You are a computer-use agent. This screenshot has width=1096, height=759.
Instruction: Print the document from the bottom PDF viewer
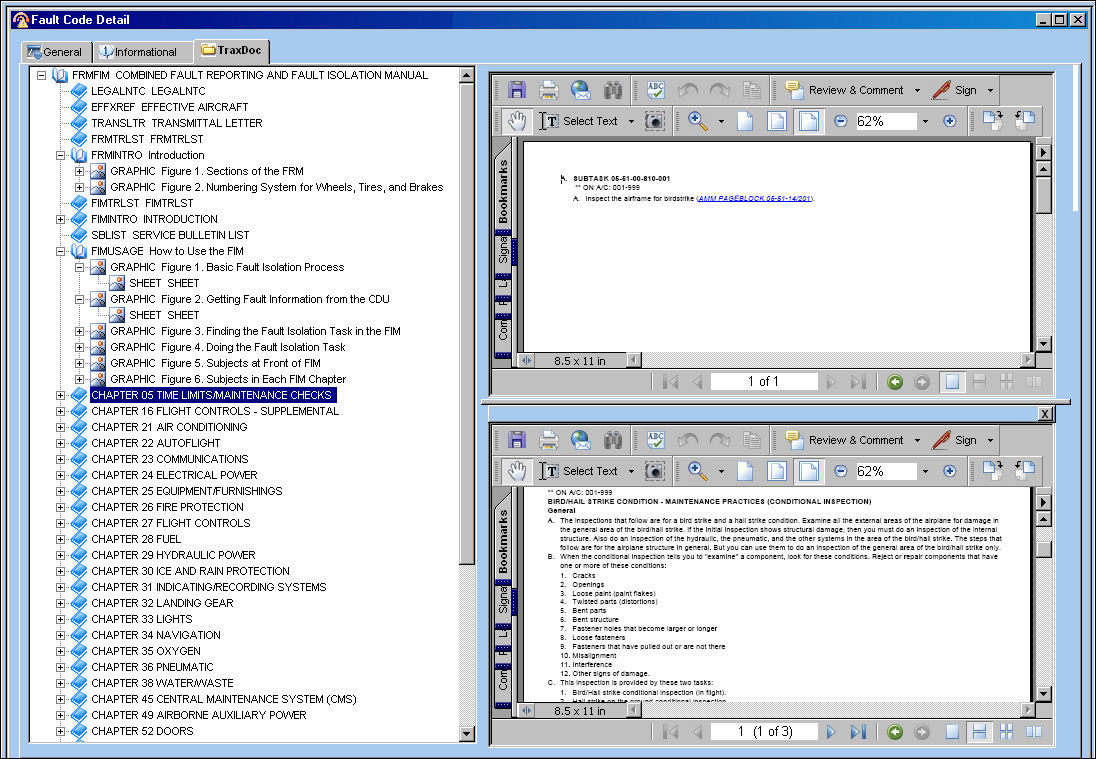(549, 440)
